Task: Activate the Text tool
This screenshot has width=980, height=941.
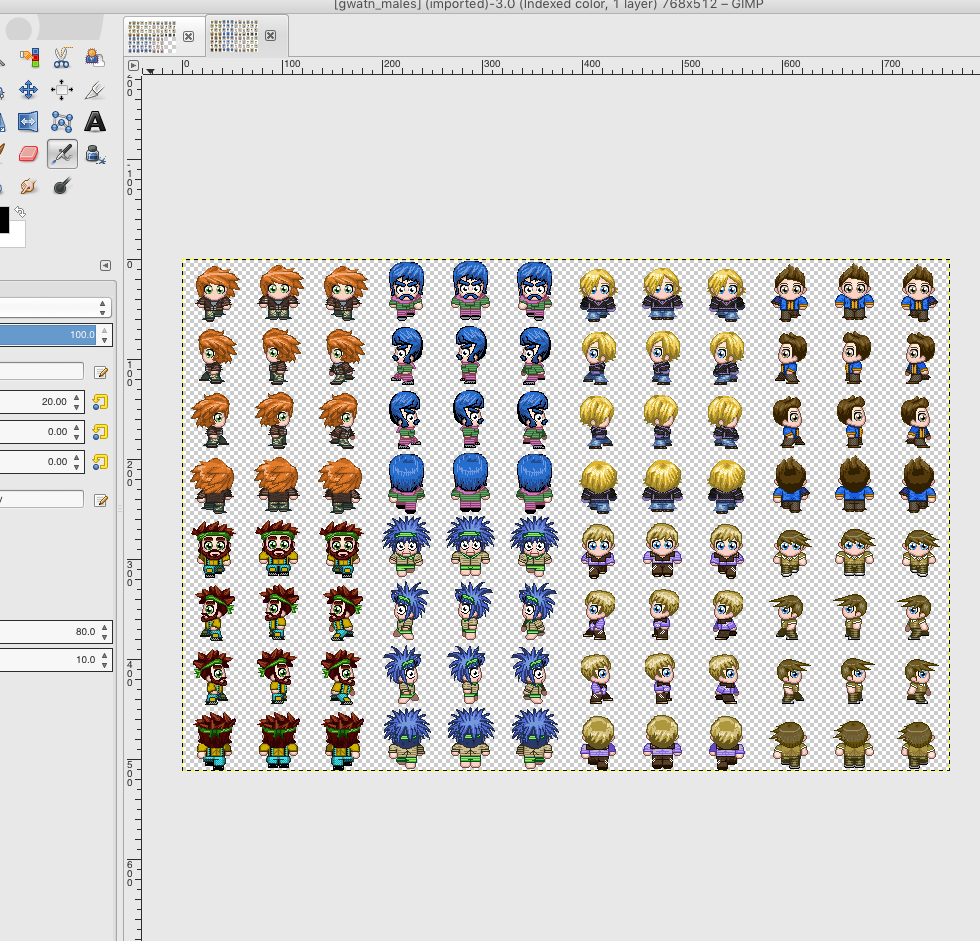Action: click(94, 122)
